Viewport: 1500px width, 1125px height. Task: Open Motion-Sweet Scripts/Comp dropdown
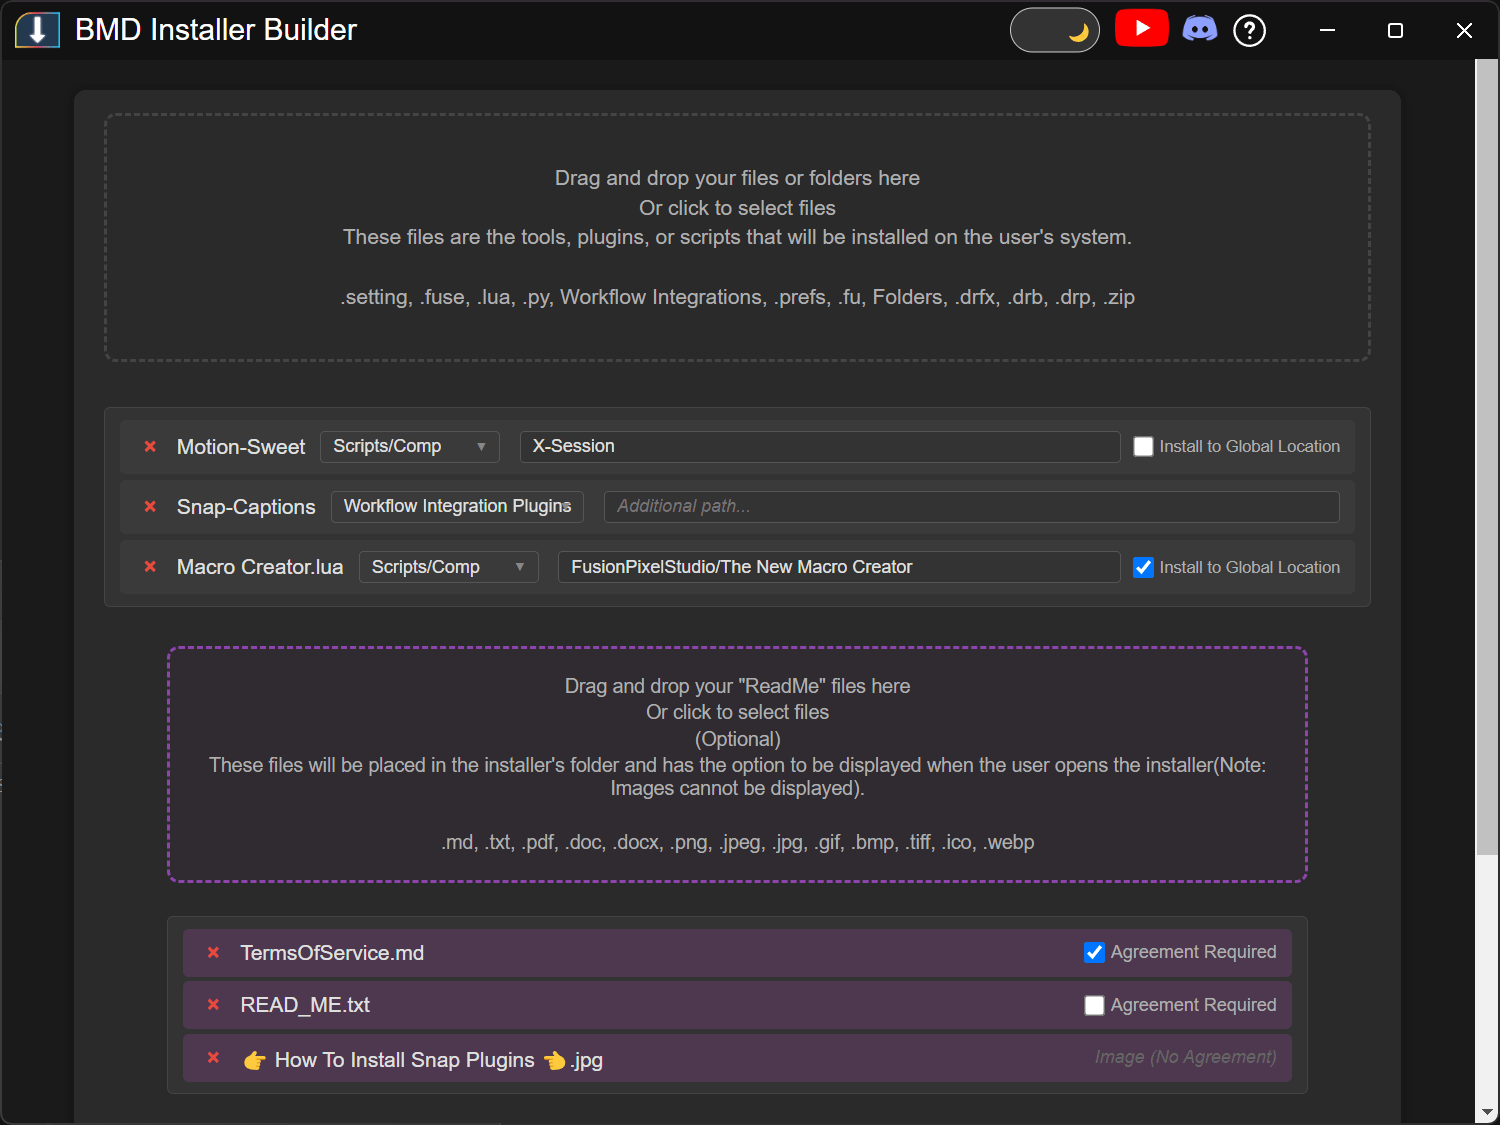click(409, 447)
